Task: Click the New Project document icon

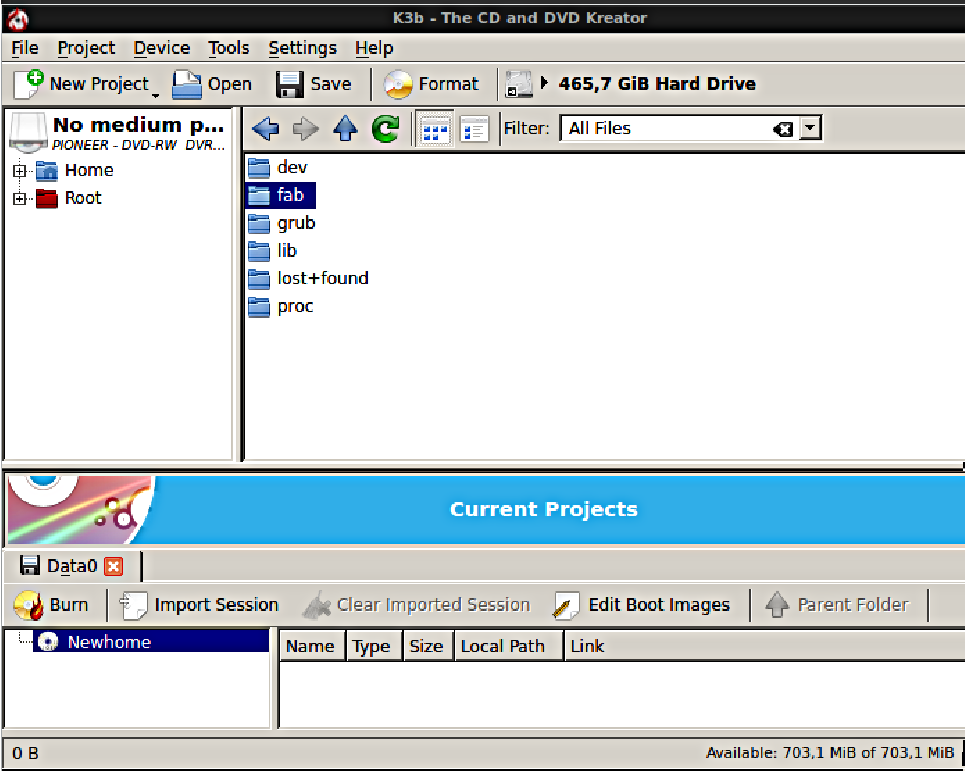Action: pos(28,84)
